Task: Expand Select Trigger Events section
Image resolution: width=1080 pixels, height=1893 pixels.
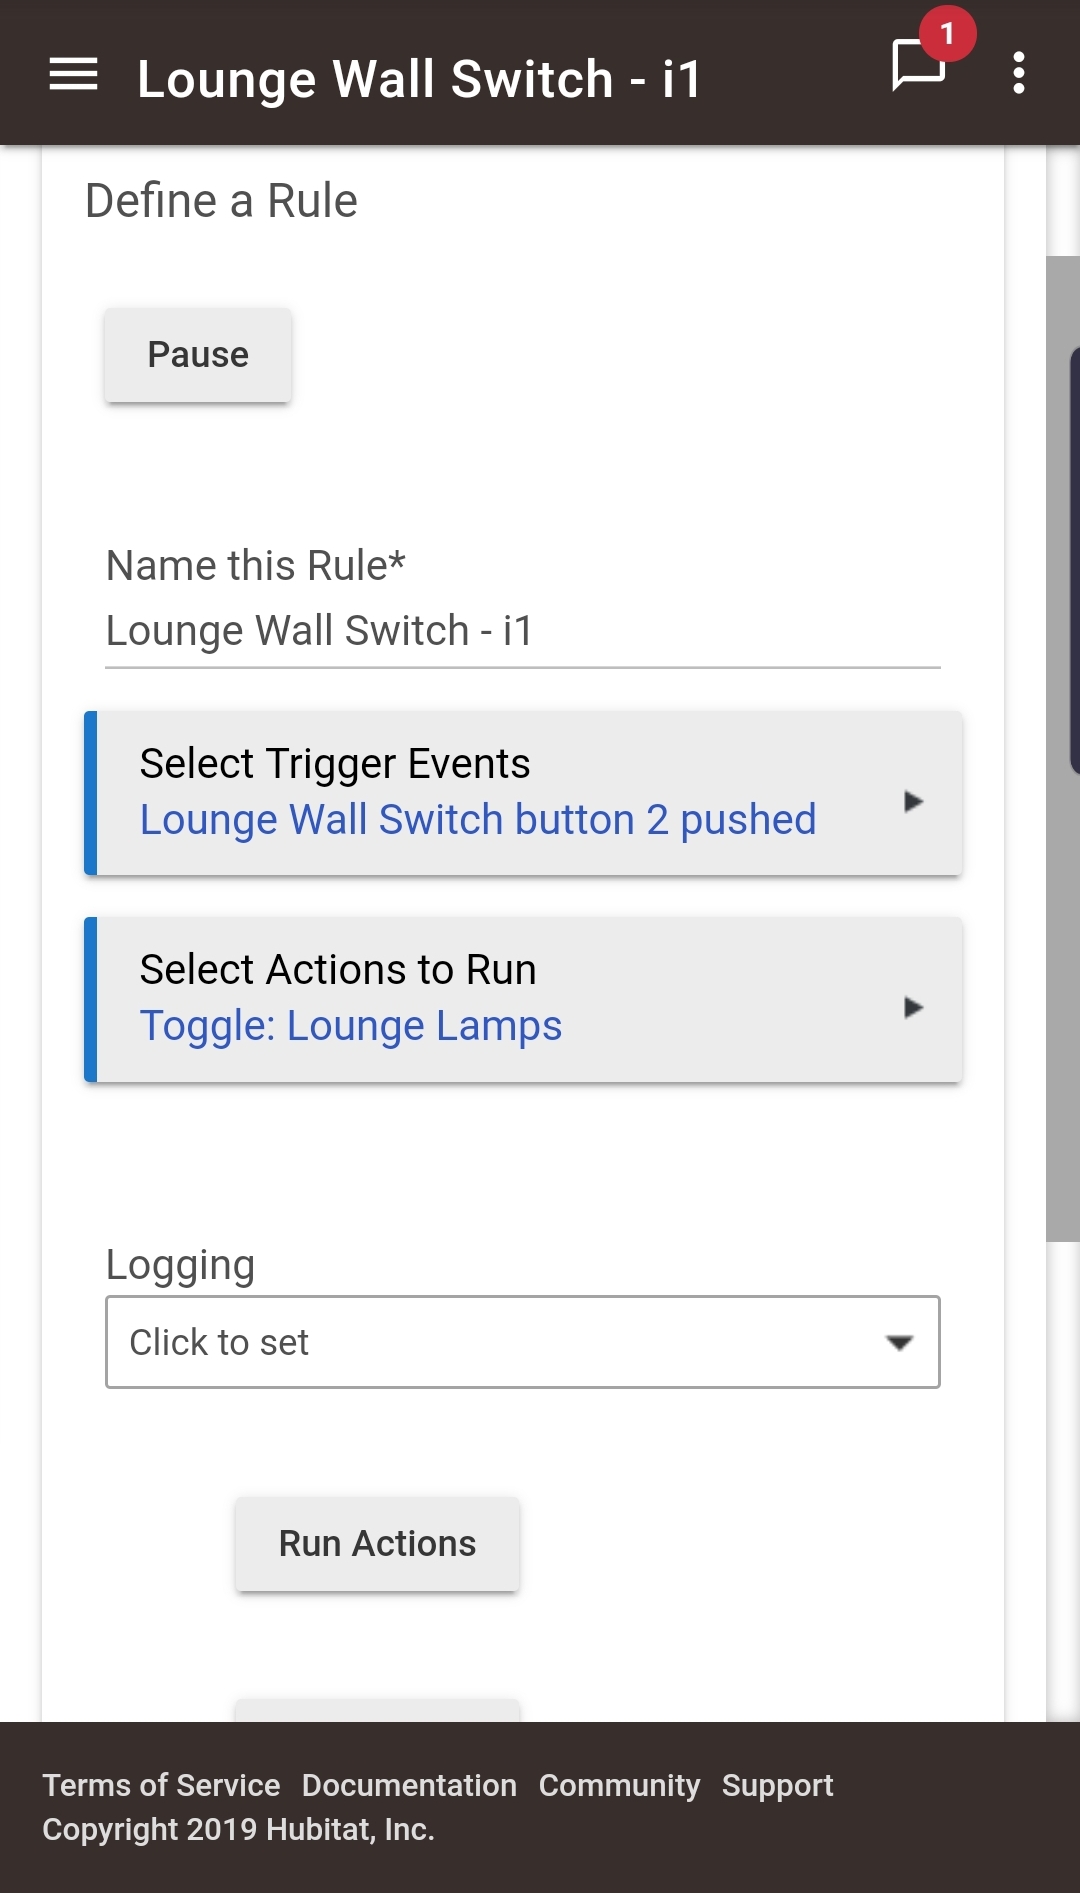Action: click(523, 793)
